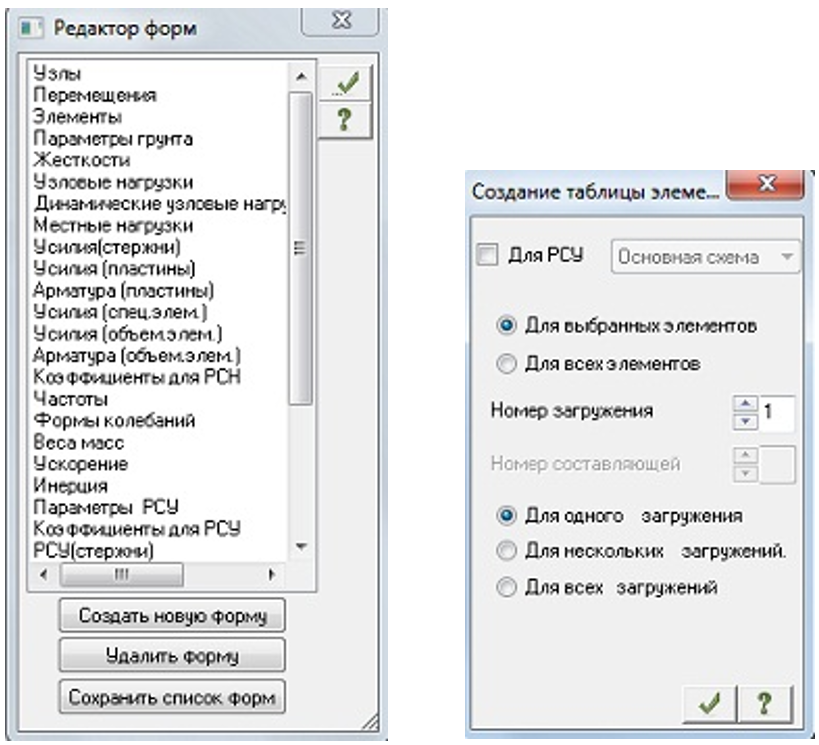Select Формы колебаний list entry
The height and width of the screenshot is (745, 819).
click(x=114, y=421)
